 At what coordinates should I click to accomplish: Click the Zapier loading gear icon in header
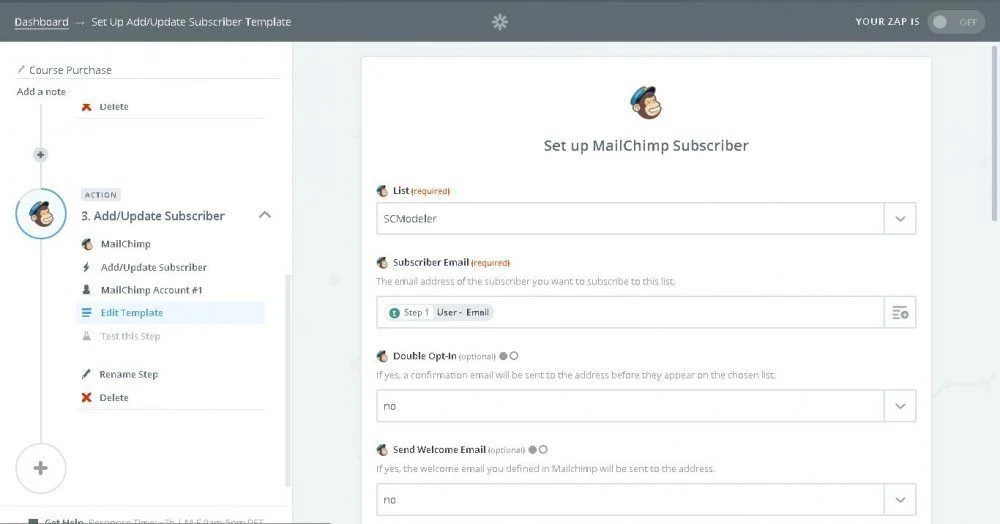pos(500,22)
